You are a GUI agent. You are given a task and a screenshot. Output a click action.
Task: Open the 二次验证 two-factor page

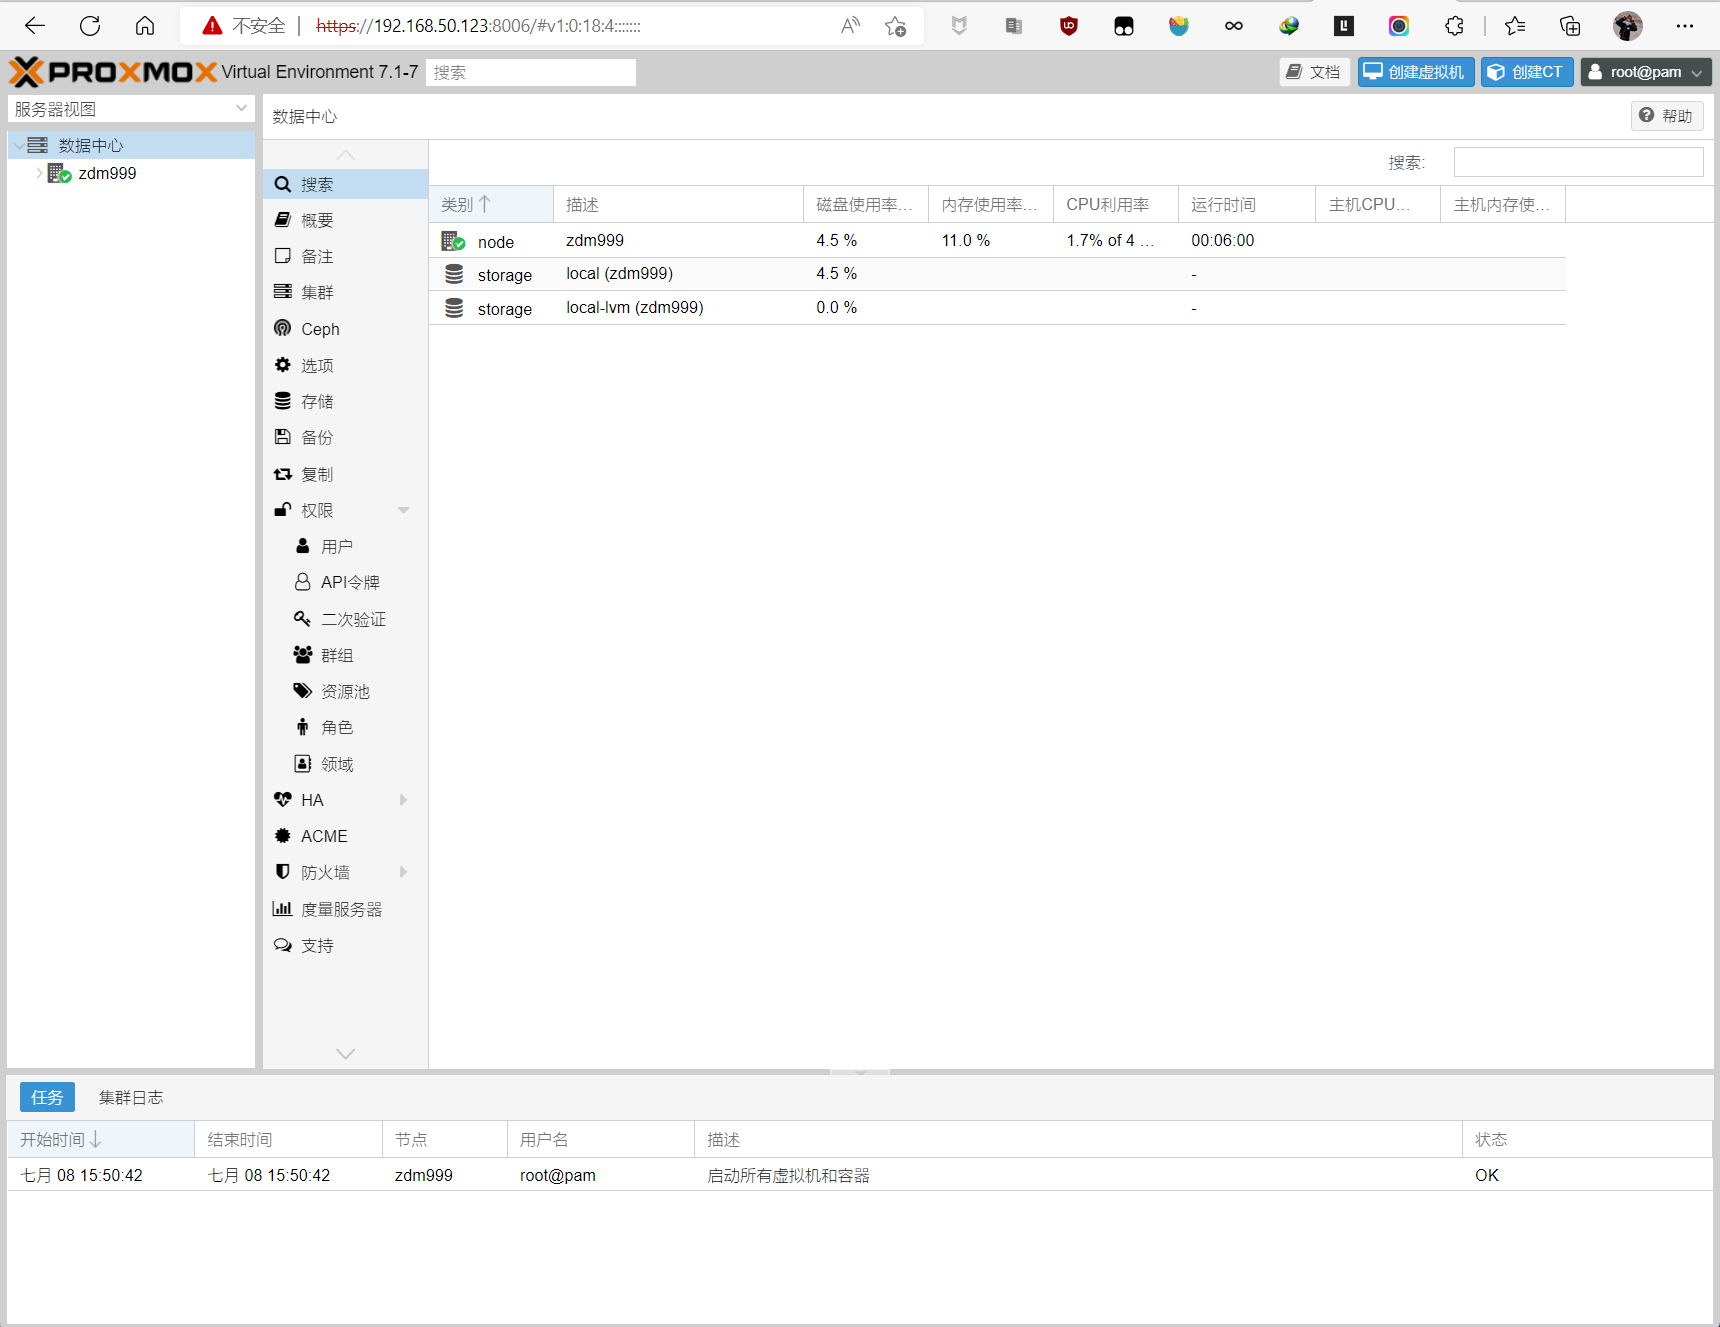click(x=353, y=619)
